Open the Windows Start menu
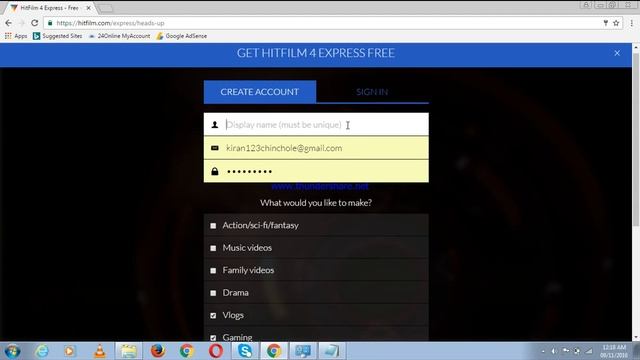 12,351
